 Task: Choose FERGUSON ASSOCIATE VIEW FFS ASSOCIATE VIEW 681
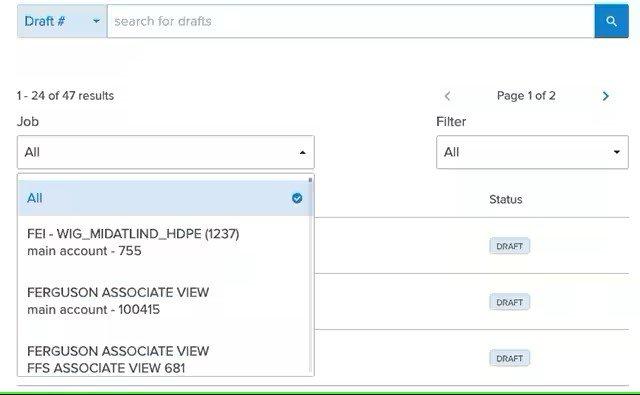coord(163,359)
